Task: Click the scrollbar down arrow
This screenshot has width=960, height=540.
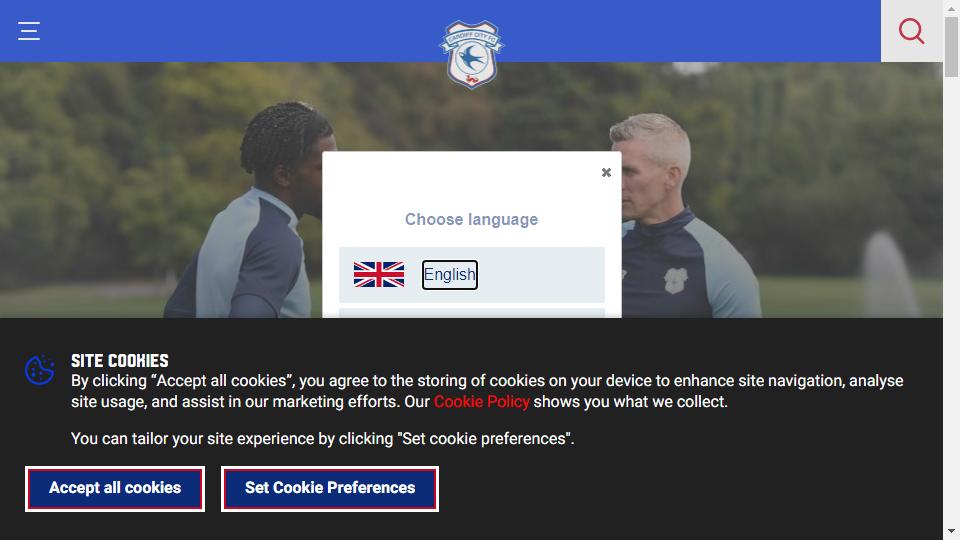Action: 951,531
